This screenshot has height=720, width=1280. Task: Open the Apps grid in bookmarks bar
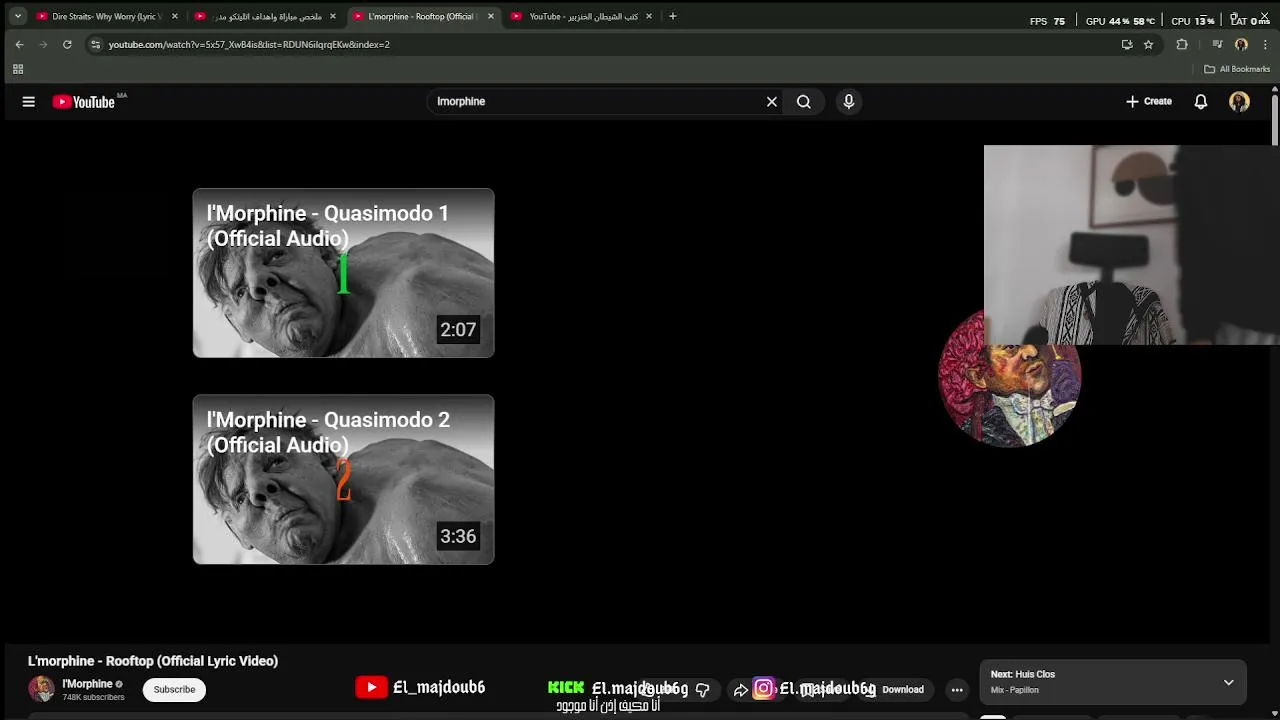tap(17, 69)
